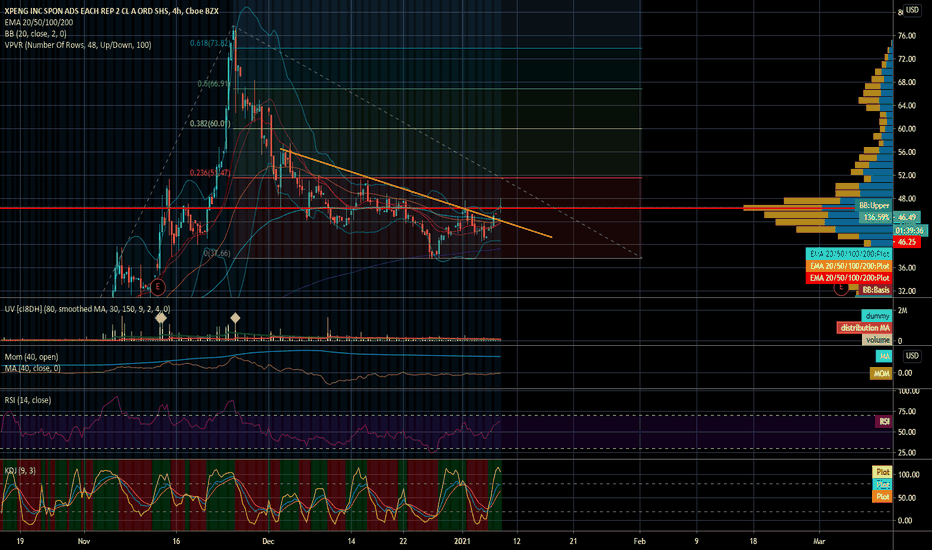
Task: Click the BB (20, close, 2, 0) legend
Action: [x=36, y=34]
